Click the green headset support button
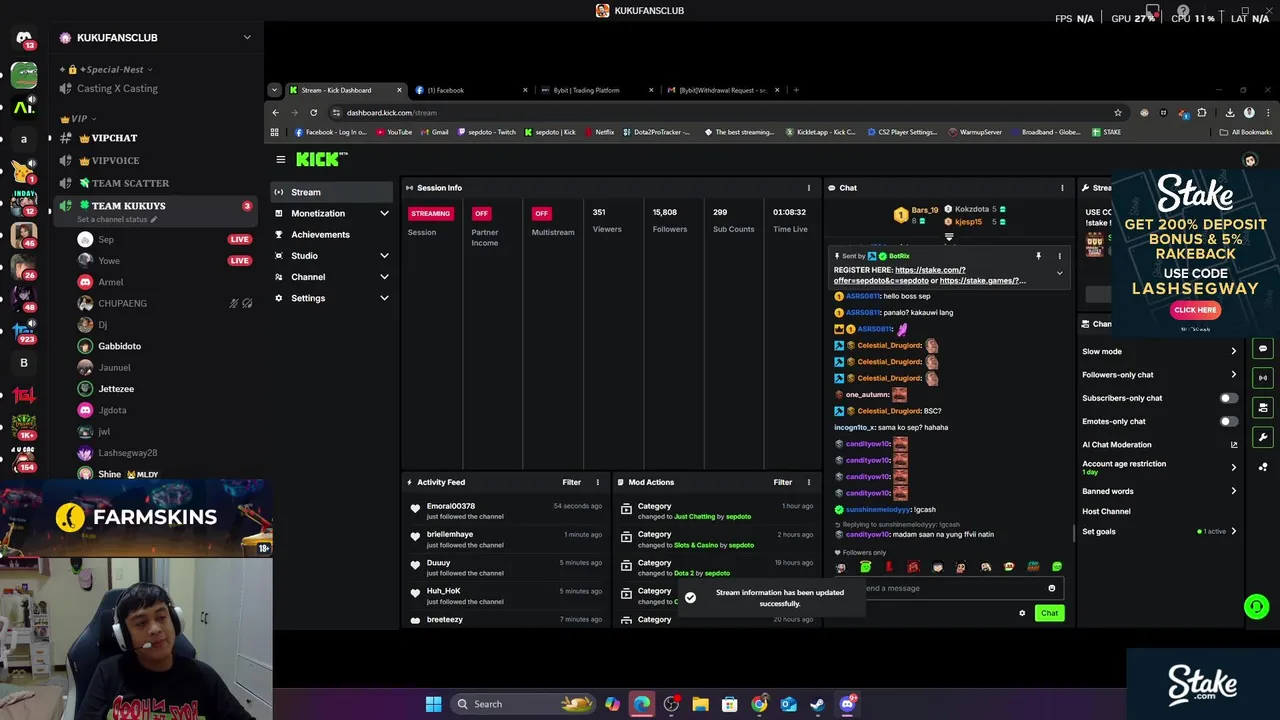The height and width of the screenshot is (720, 1280). [1257, 606]
